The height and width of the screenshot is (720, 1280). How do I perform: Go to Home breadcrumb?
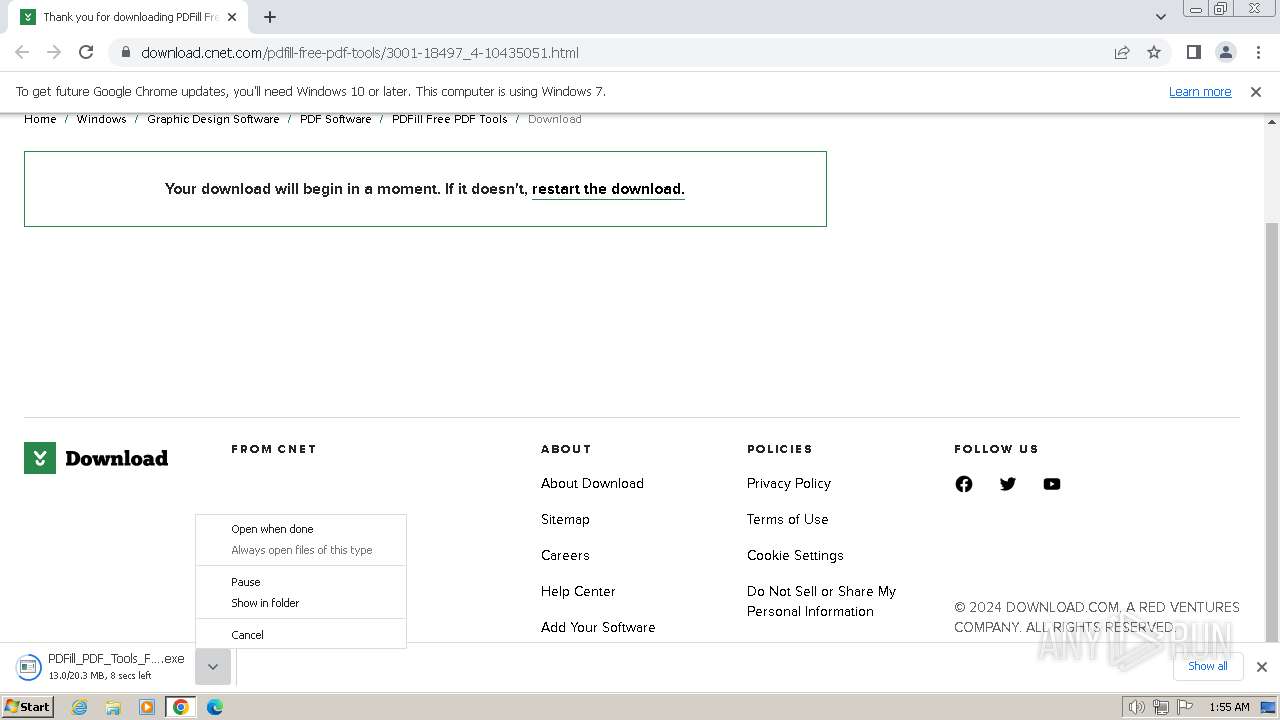pyautogui.click(x=40, y=119)
